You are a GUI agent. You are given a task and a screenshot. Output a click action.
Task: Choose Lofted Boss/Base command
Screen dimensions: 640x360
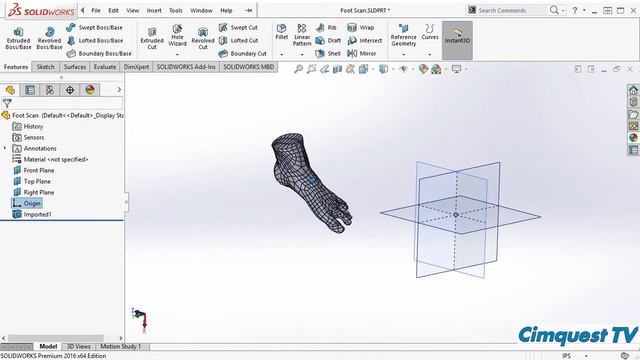(95, 40)
